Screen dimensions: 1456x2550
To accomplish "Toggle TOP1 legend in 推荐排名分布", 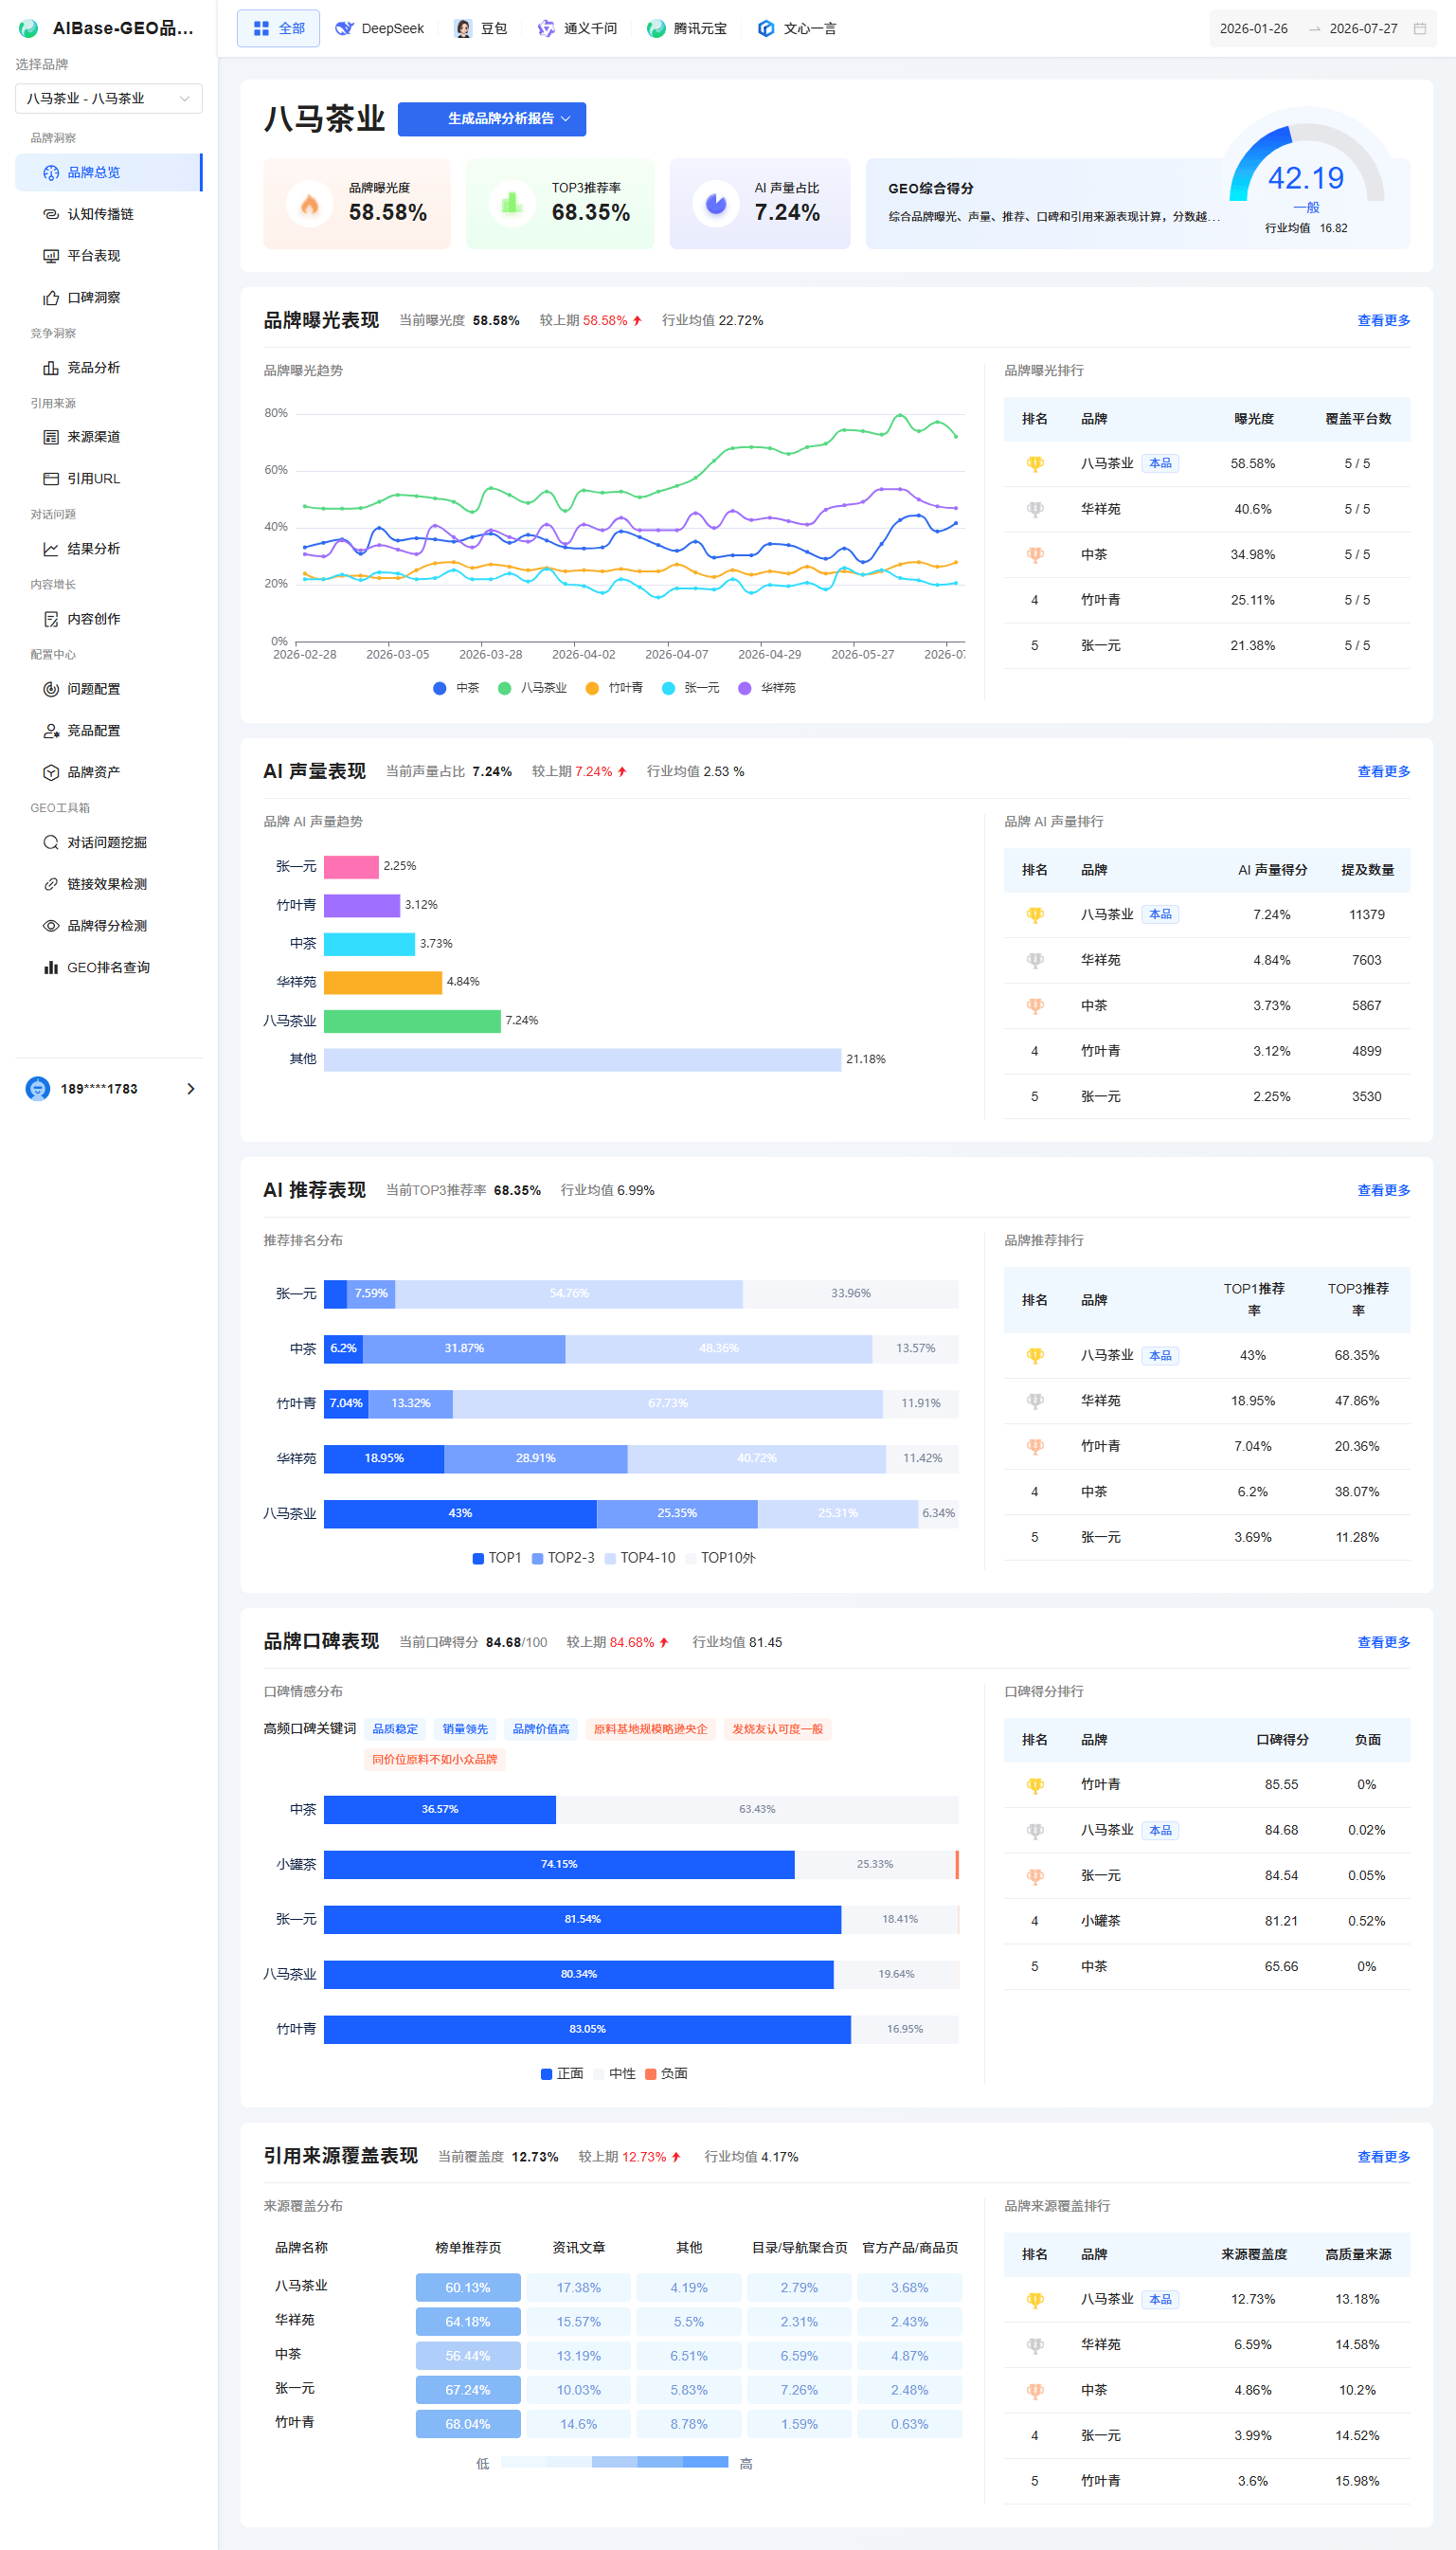I will coord(497,1558).
